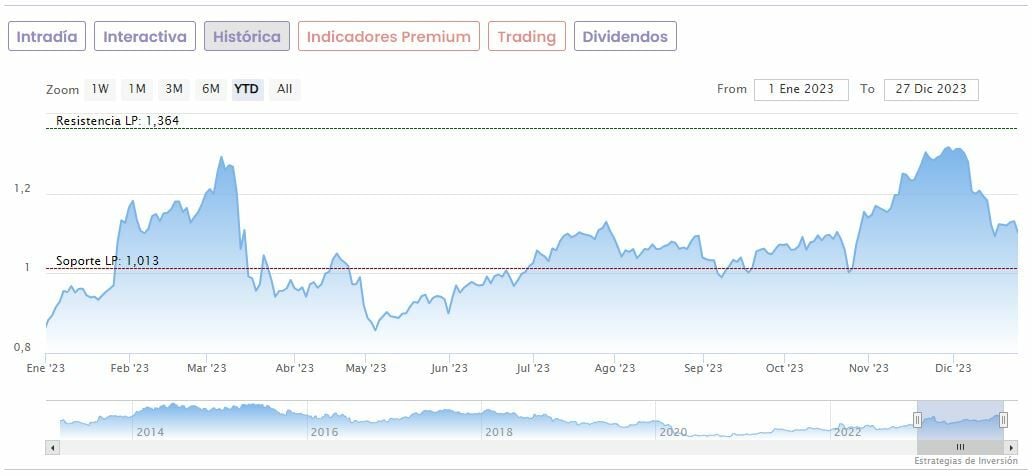This screenshot has width=1032, height=476.
Task: Switch to the Intradía tab
Action: [x=47, y=37]
